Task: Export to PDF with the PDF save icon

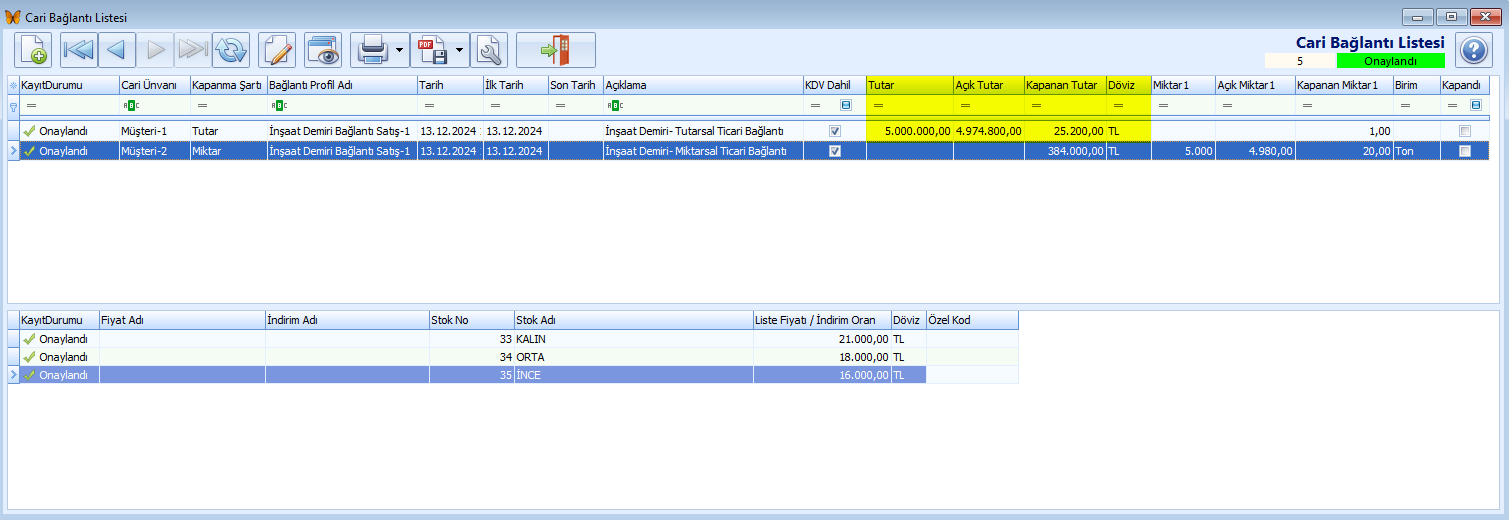Action: (432, 49)
